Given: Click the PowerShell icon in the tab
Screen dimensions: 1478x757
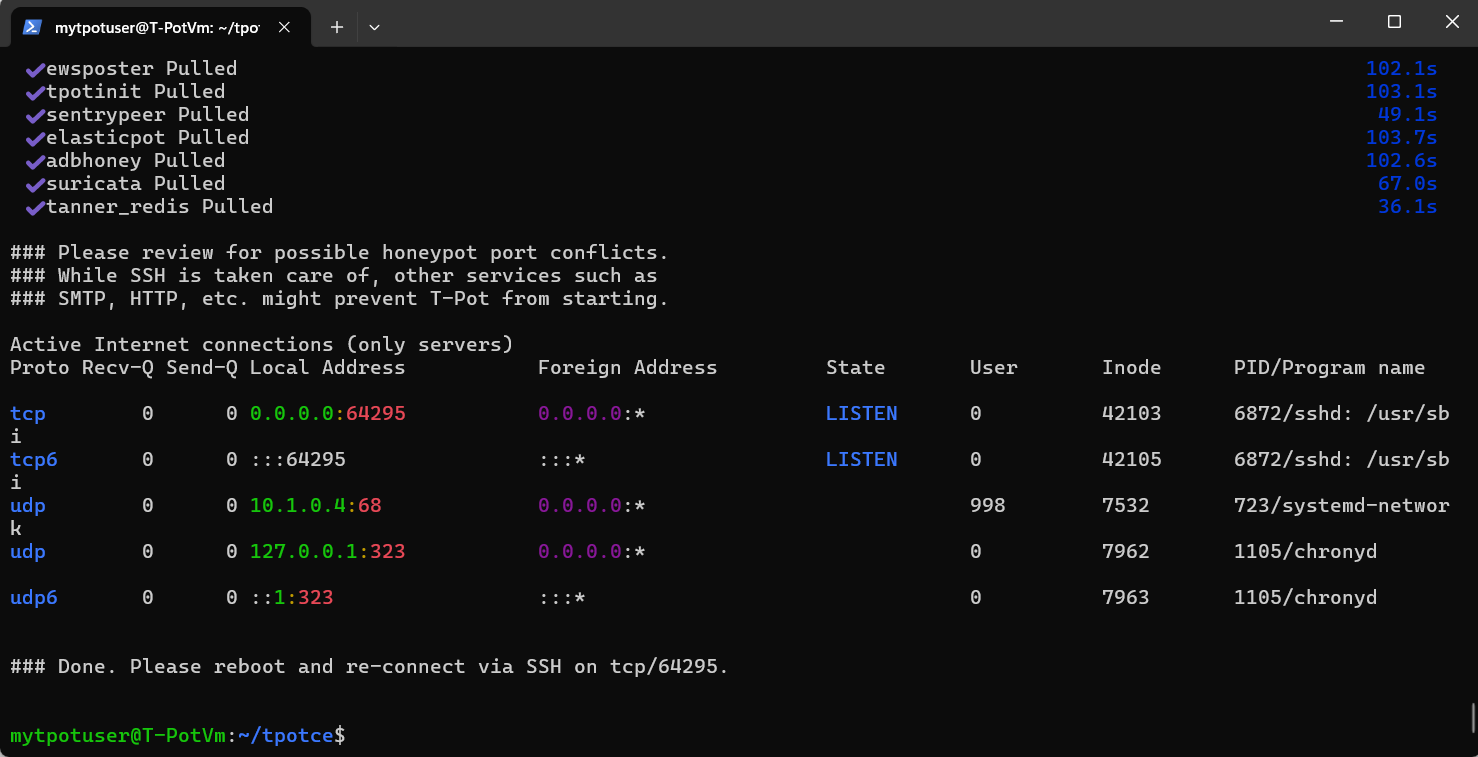Looking at the screenshot, I should (x=32, y=27).
